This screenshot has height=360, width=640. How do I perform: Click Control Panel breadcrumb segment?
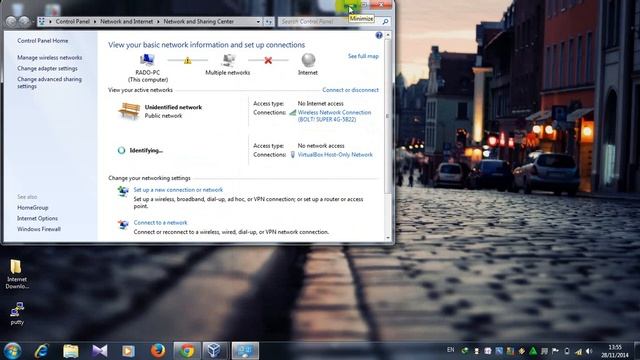(x=73, y=22)
